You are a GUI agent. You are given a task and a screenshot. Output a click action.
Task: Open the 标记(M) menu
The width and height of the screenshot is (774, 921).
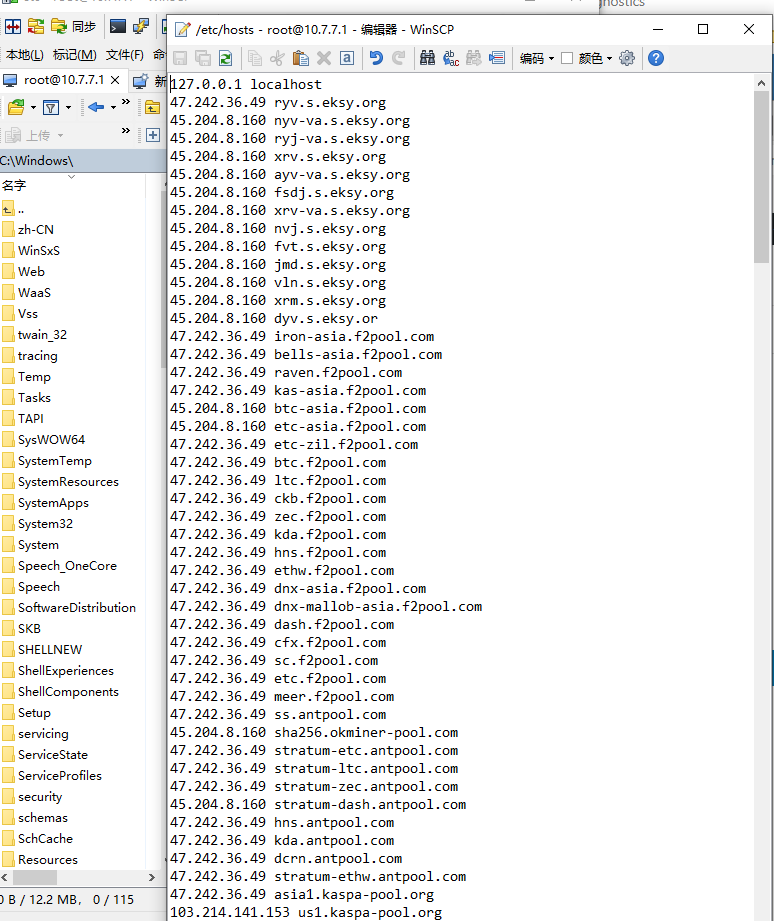point(75,55)
